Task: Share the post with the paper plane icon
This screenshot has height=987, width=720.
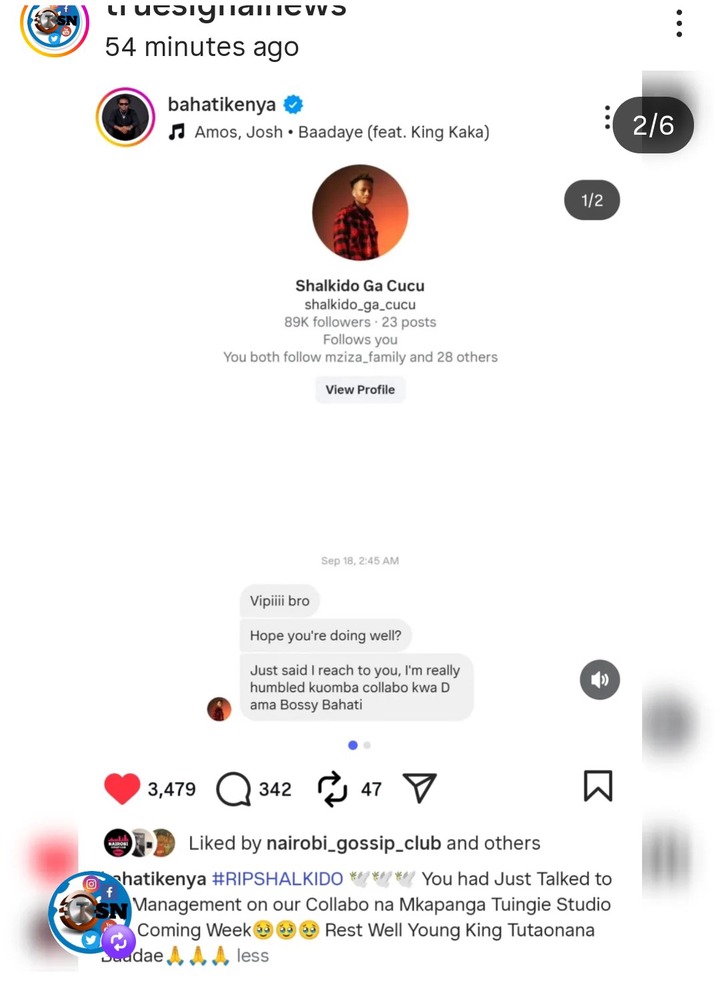Action: tap(419, 788)
